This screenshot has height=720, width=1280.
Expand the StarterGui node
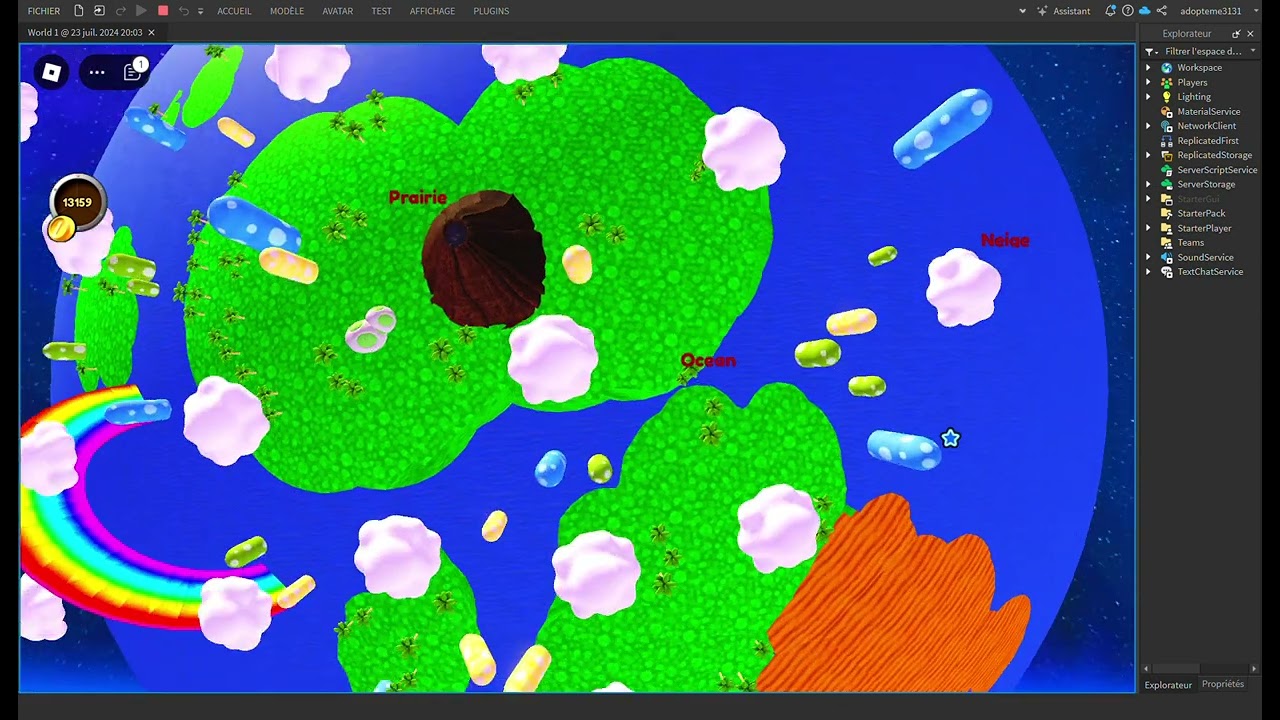[1148, 199]
